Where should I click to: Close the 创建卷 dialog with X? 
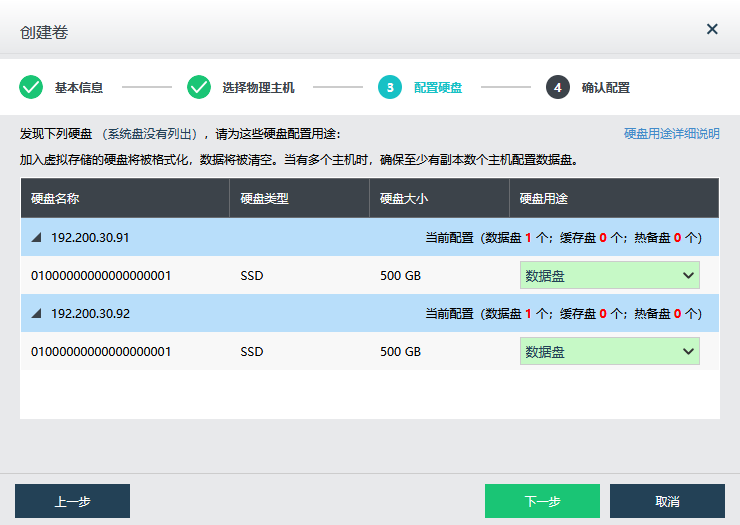click(712, 29)
